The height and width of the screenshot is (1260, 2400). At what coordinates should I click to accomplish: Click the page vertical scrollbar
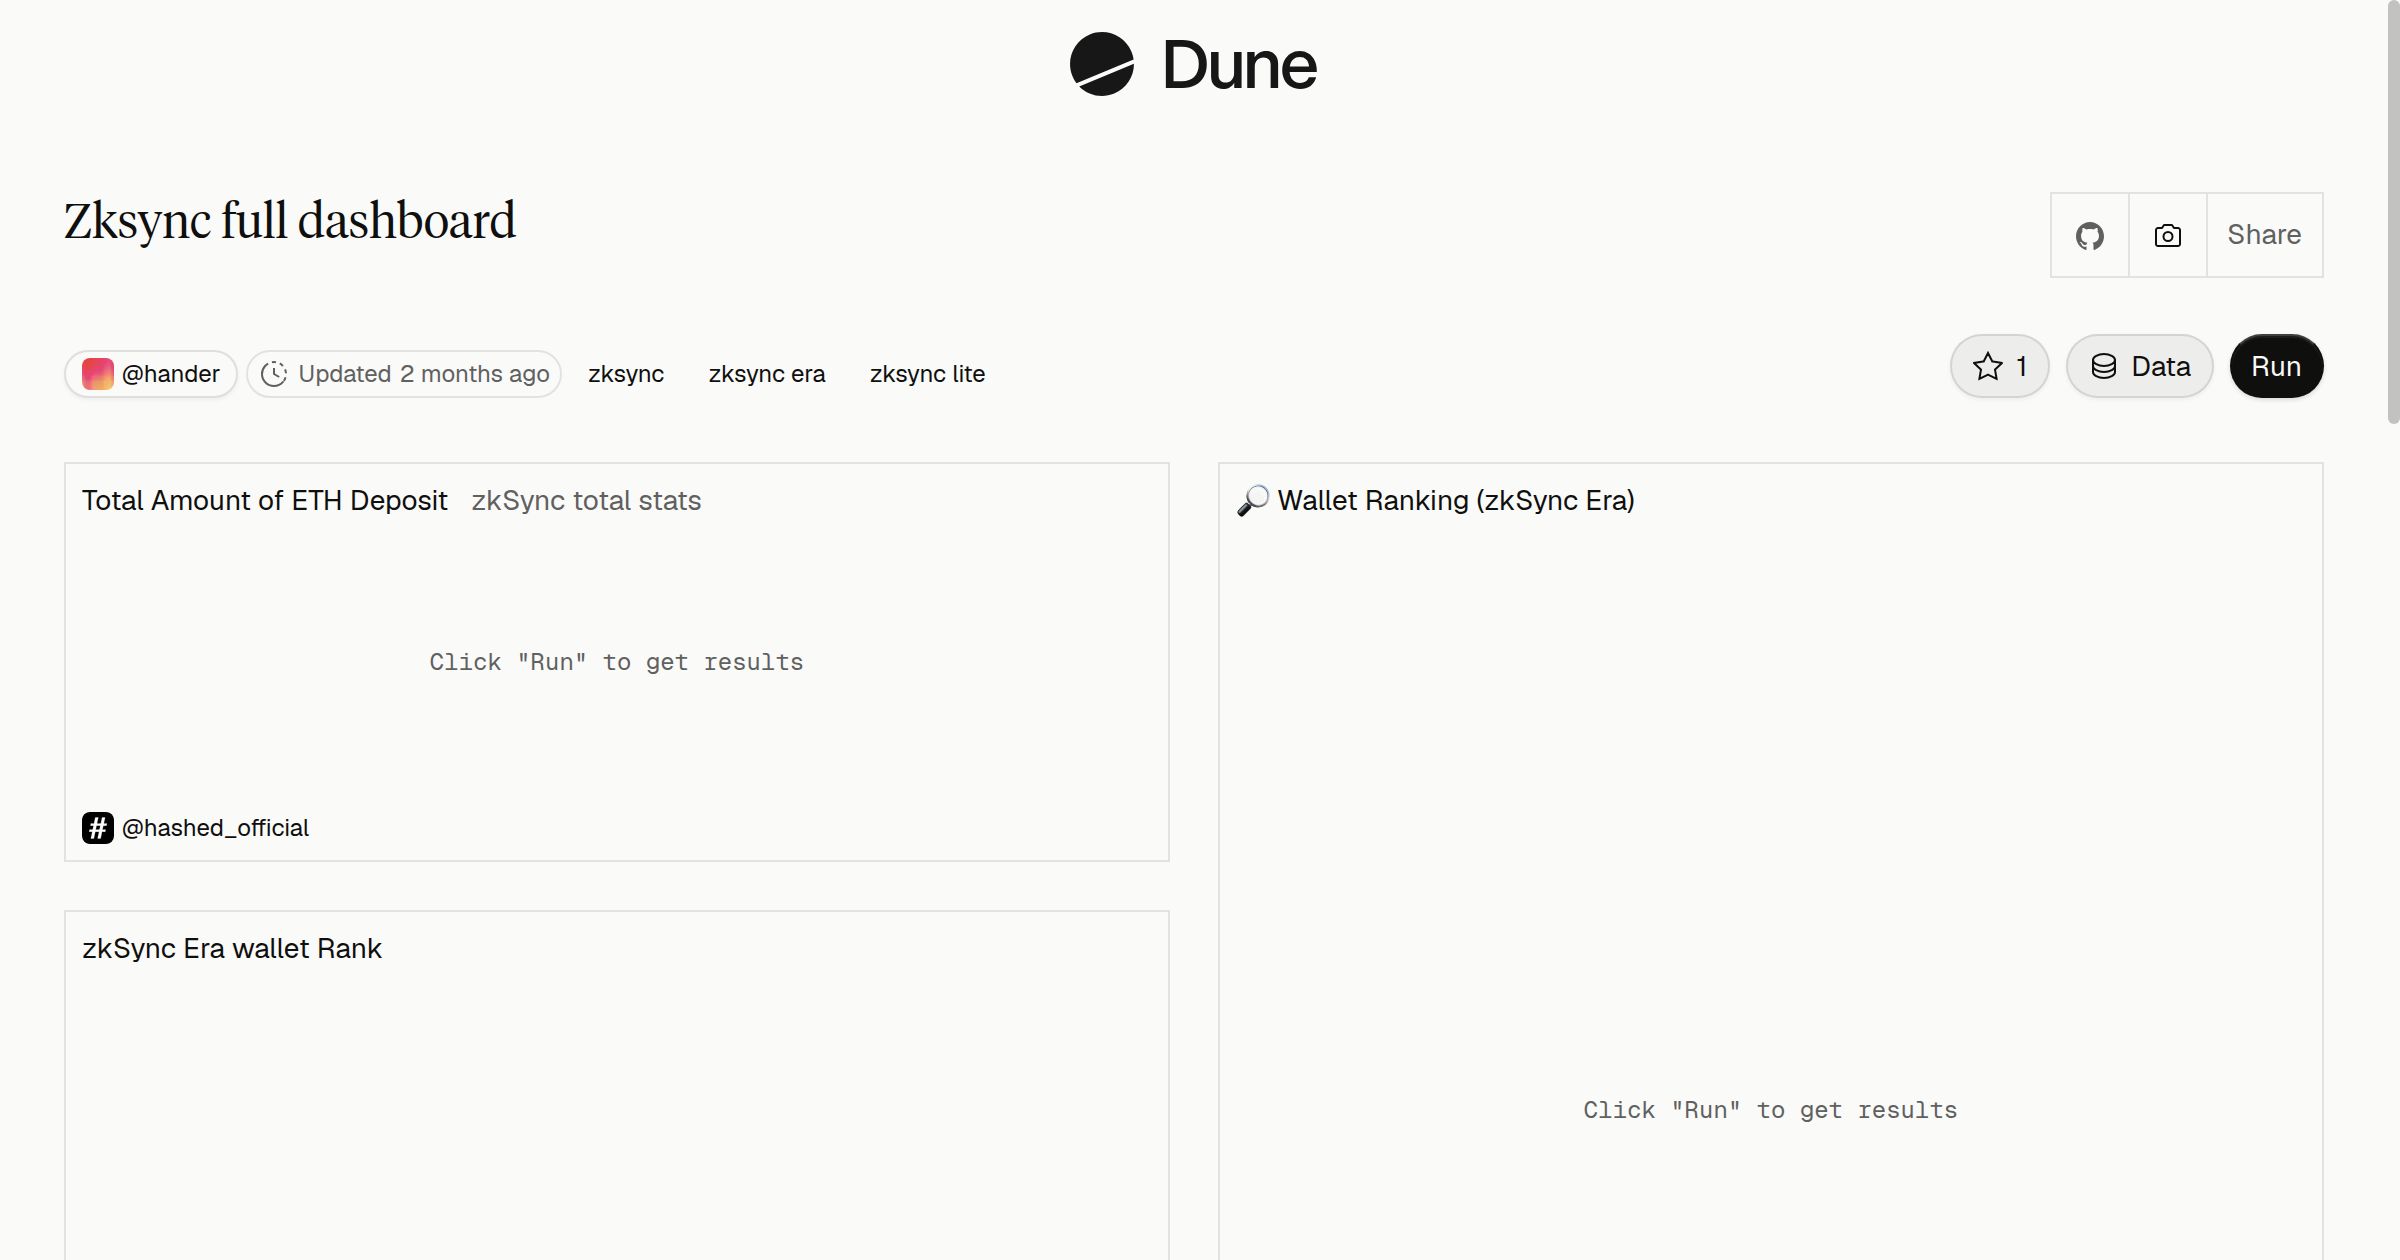click(x=2393, y=212)
